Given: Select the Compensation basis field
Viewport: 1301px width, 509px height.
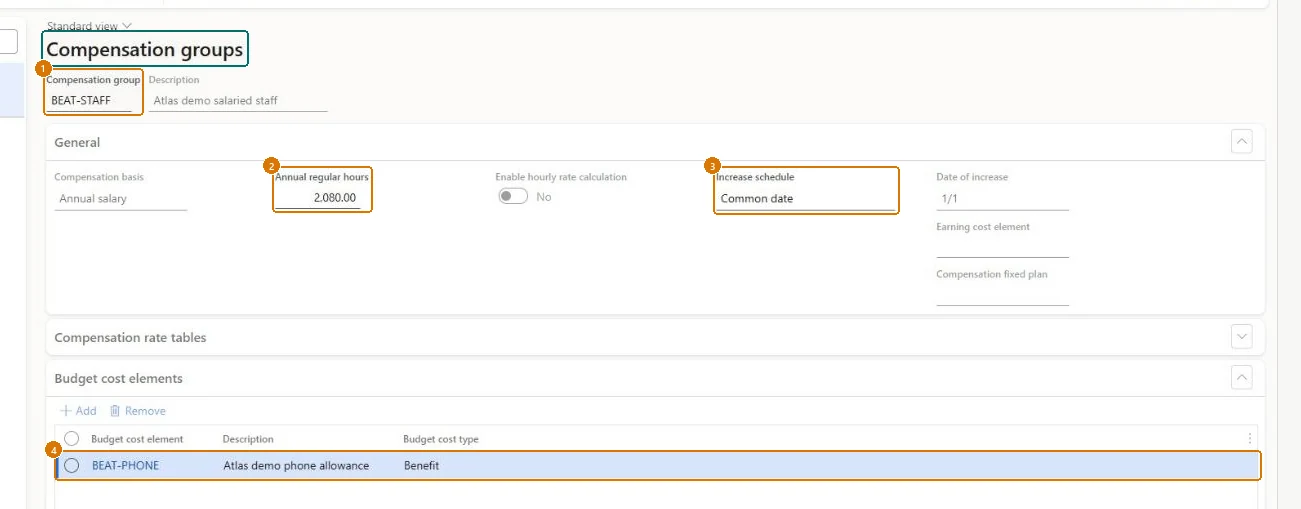Looking at the screenshot, I should click(x=121, y=199).
